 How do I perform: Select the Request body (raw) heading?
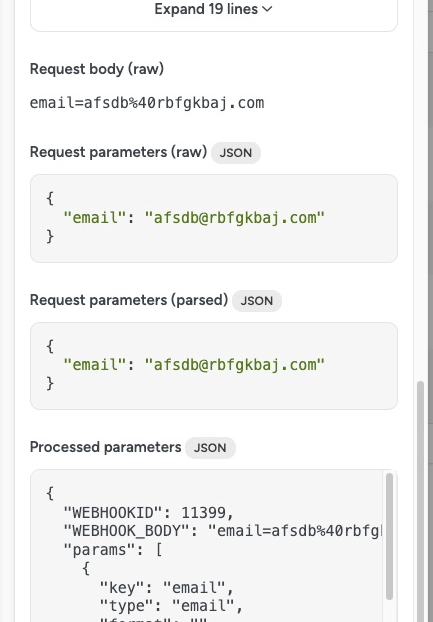(x=97, y=69)
